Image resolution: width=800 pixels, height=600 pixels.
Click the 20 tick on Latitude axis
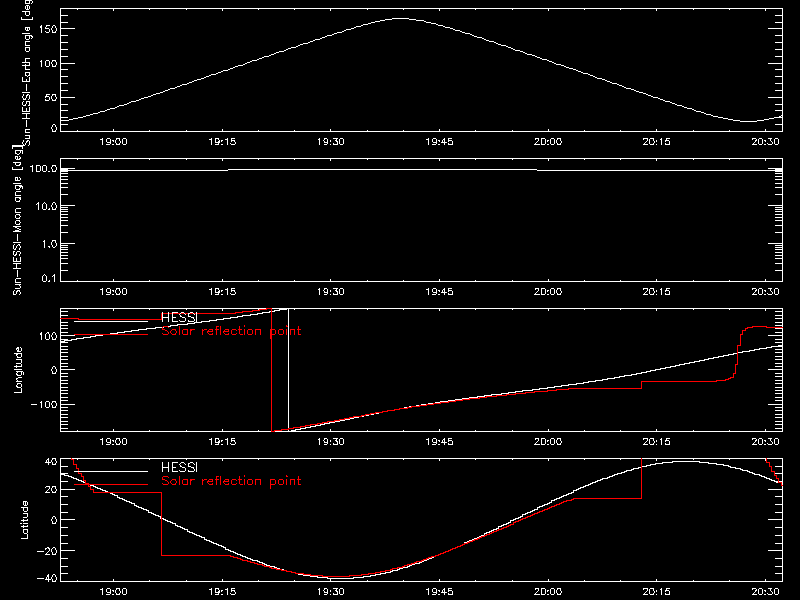(52, 490)
